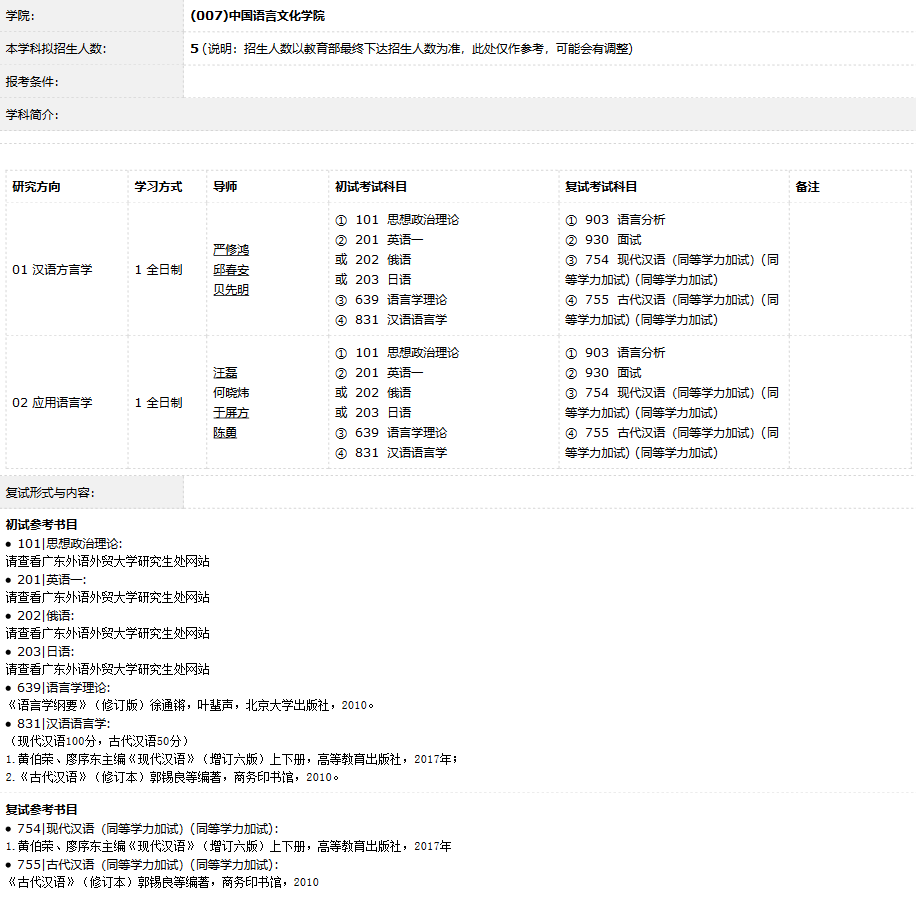Viewport: 916px width, 897px height.
Task: Click the 报考条件 label
Action: click(x=32, y=82)
